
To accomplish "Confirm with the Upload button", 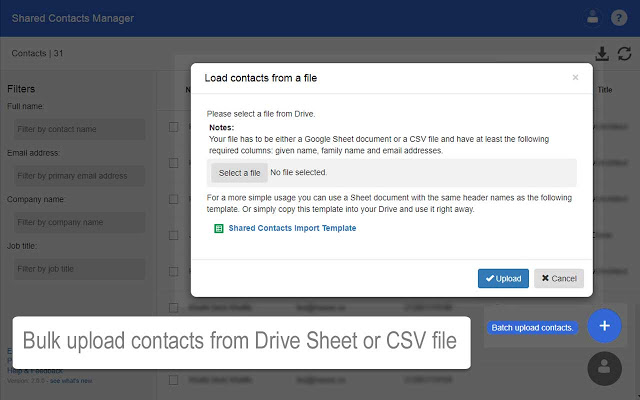I will point(503,278).
